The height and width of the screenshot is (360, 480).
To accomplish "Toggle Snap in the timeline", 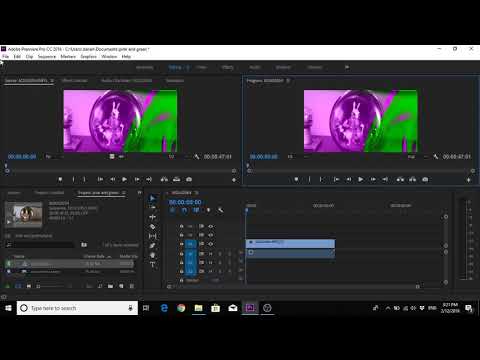I will (184, 210).
